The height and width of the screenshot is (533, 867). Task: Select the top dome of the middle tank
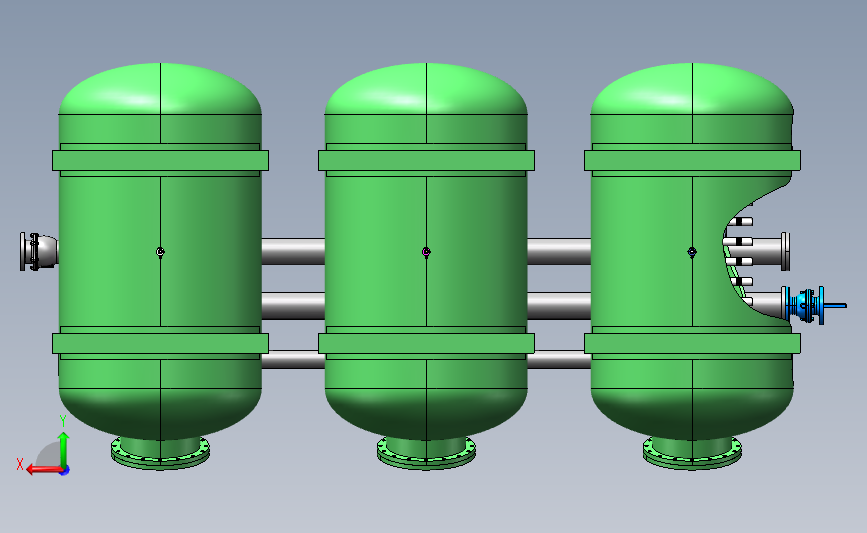pyautogui.click(x=426, y=88)
